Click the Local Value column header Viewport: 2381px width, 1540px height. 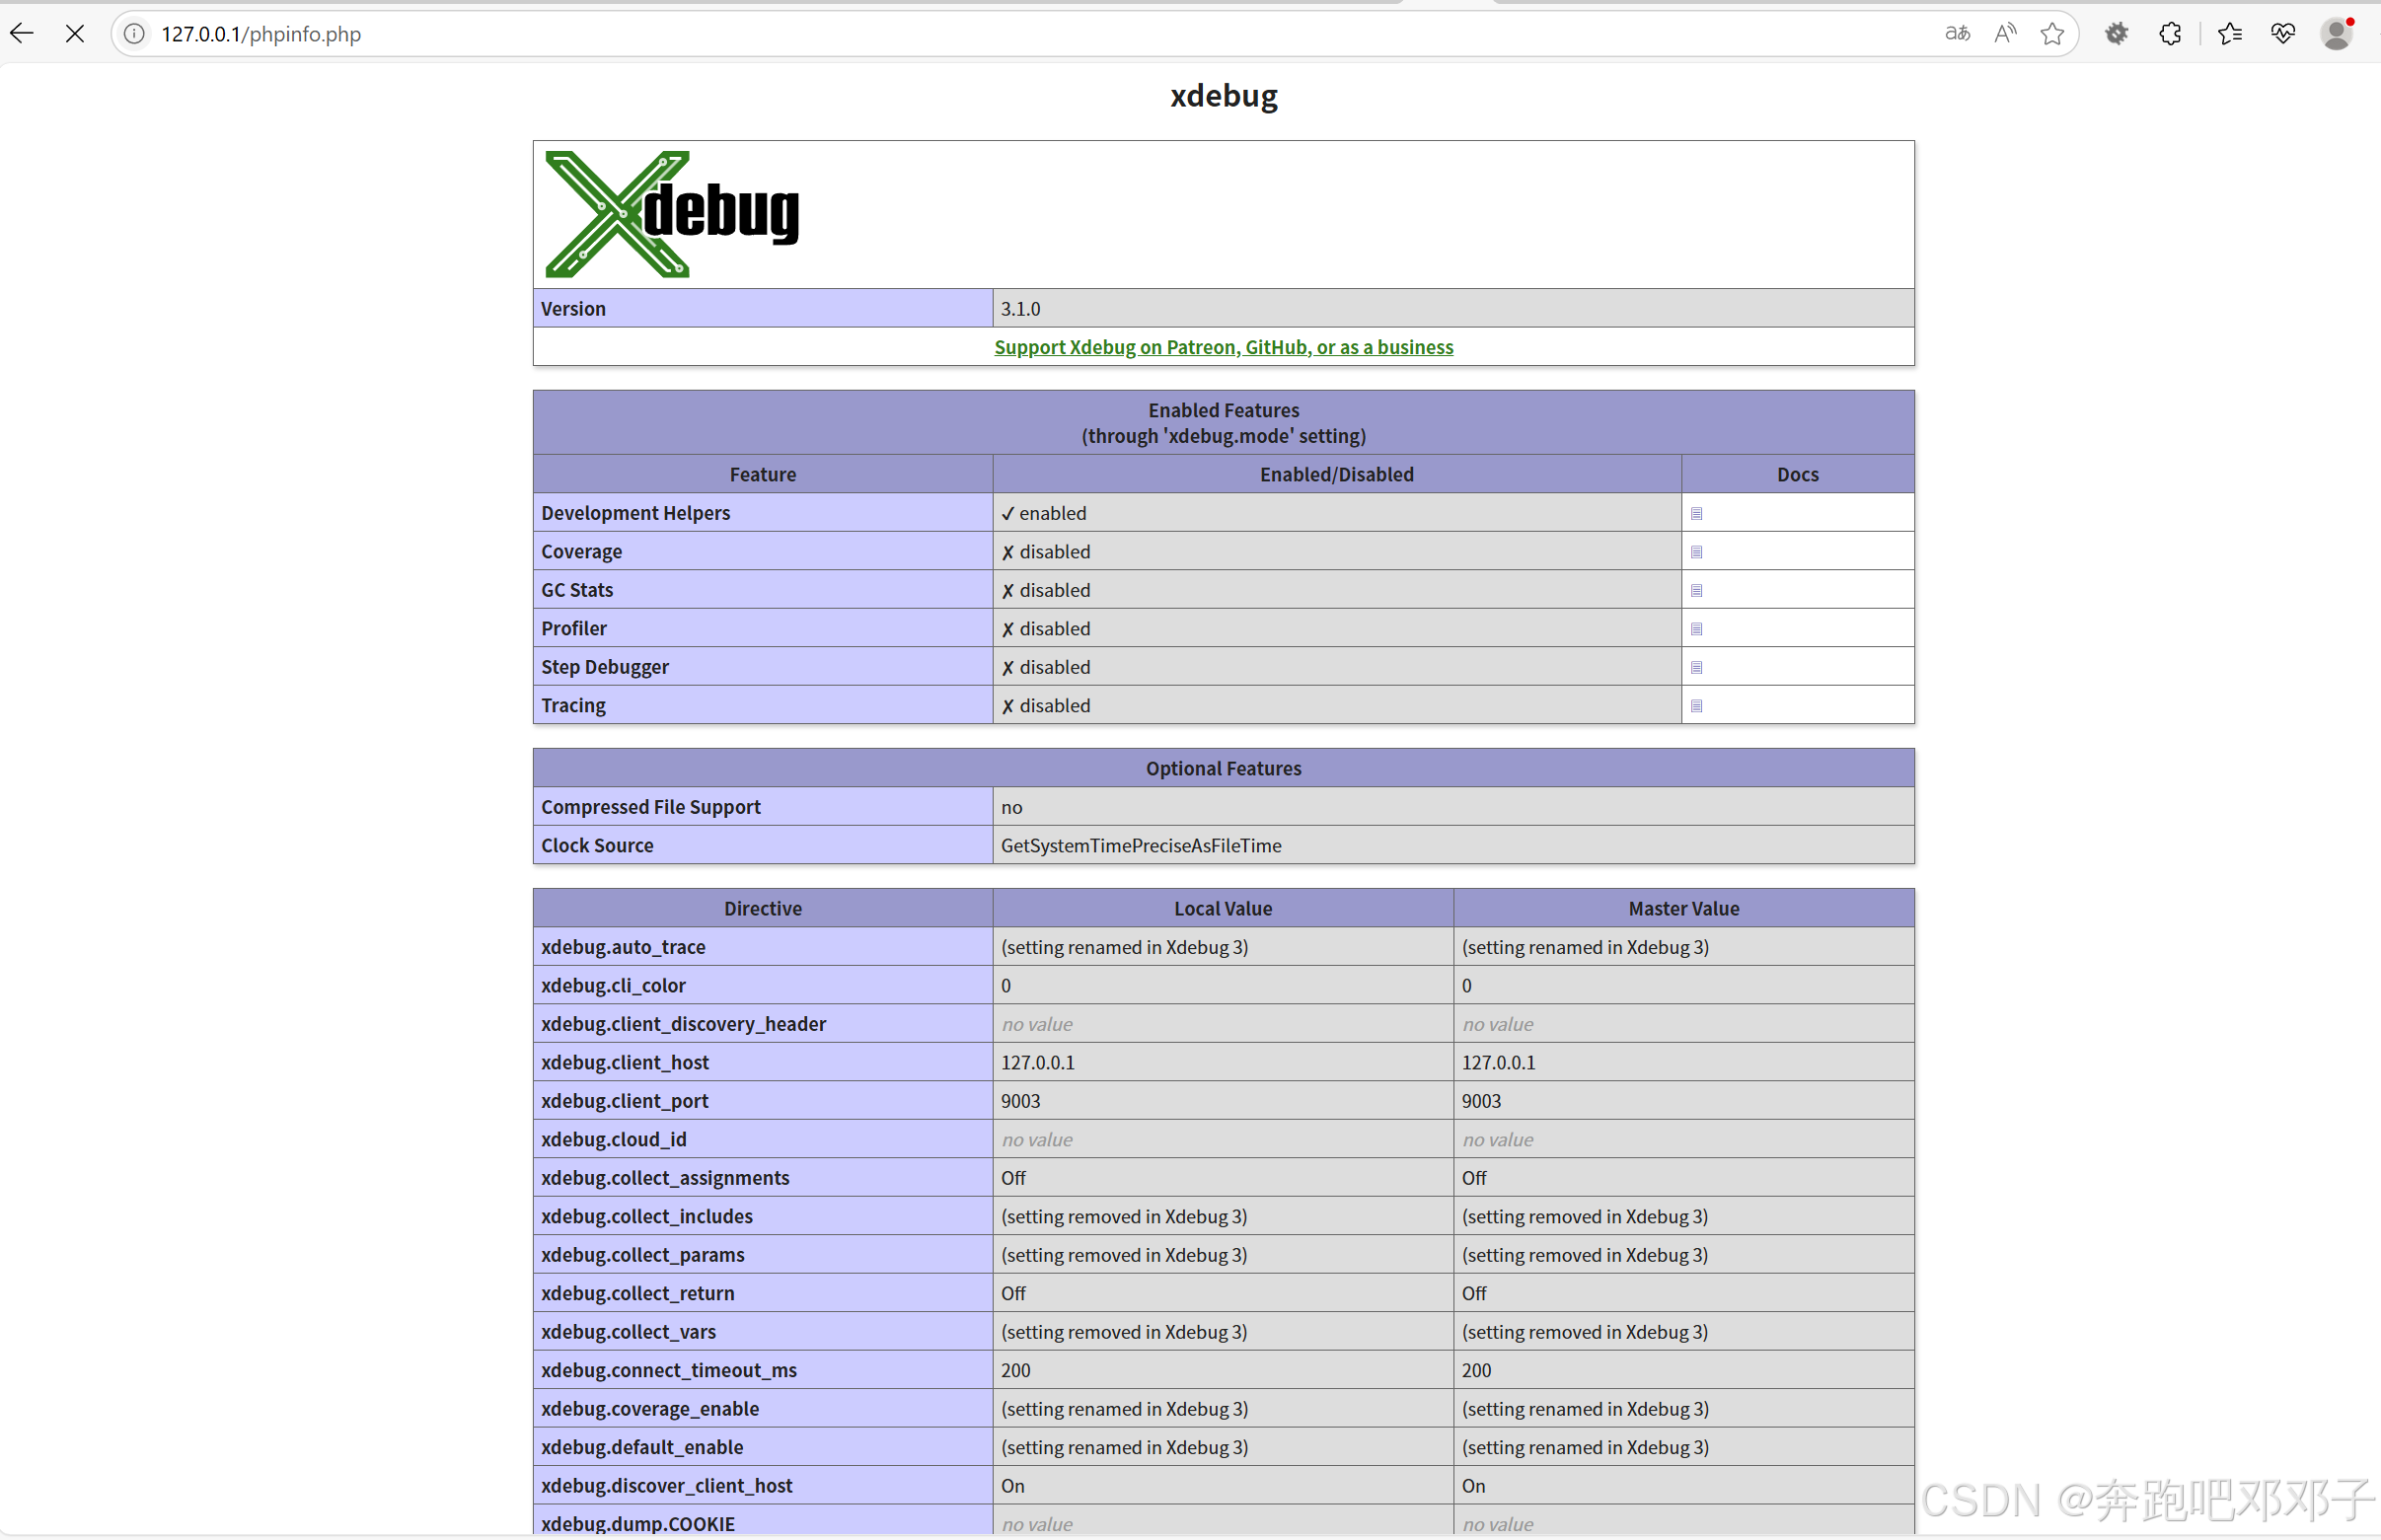pyautogui.click(x=1223, y=908)
